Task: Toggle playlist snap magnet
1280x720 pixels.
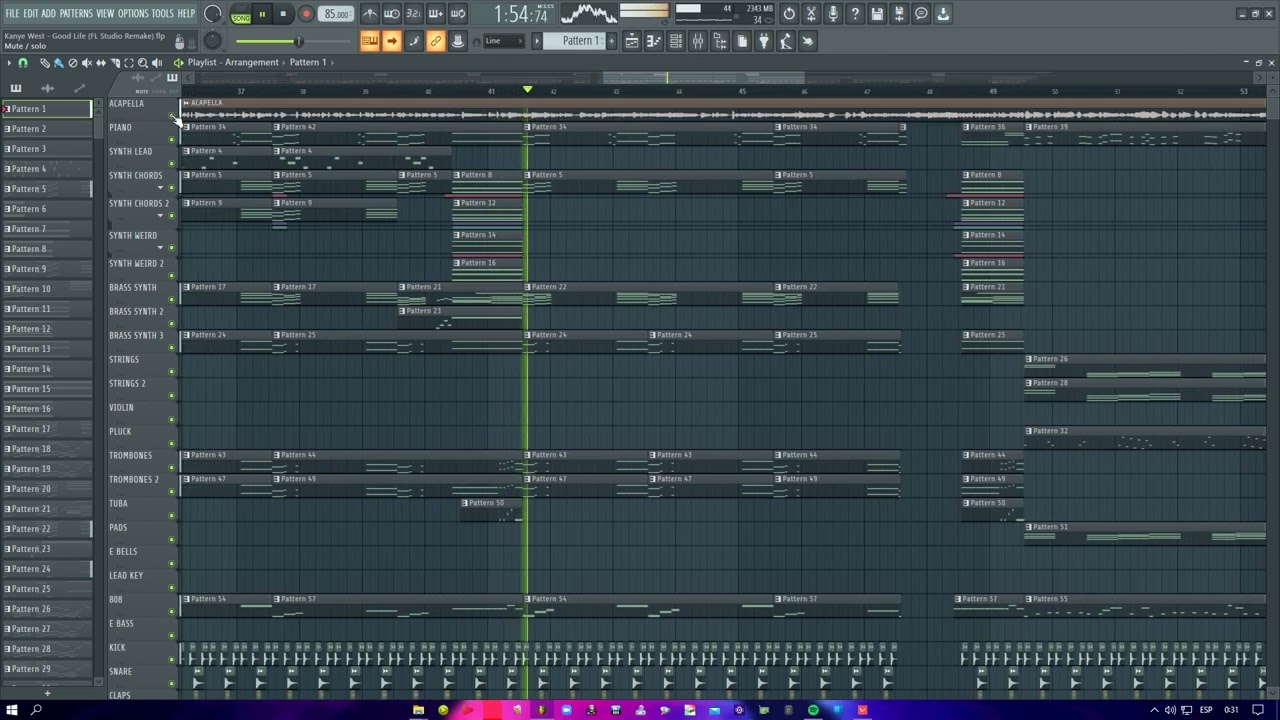Action: pyautogui.click(x=22, y=62)
